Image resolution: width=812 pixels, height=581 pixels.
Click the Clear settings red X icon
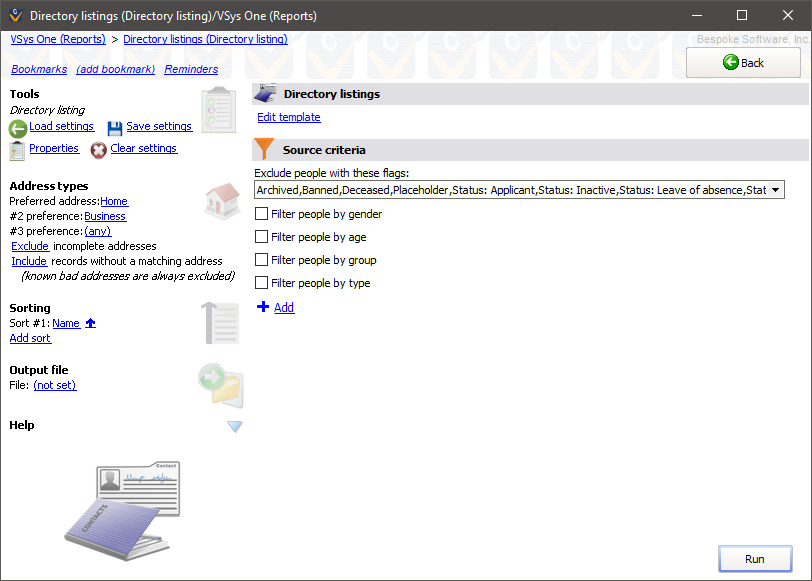point(99,148)
